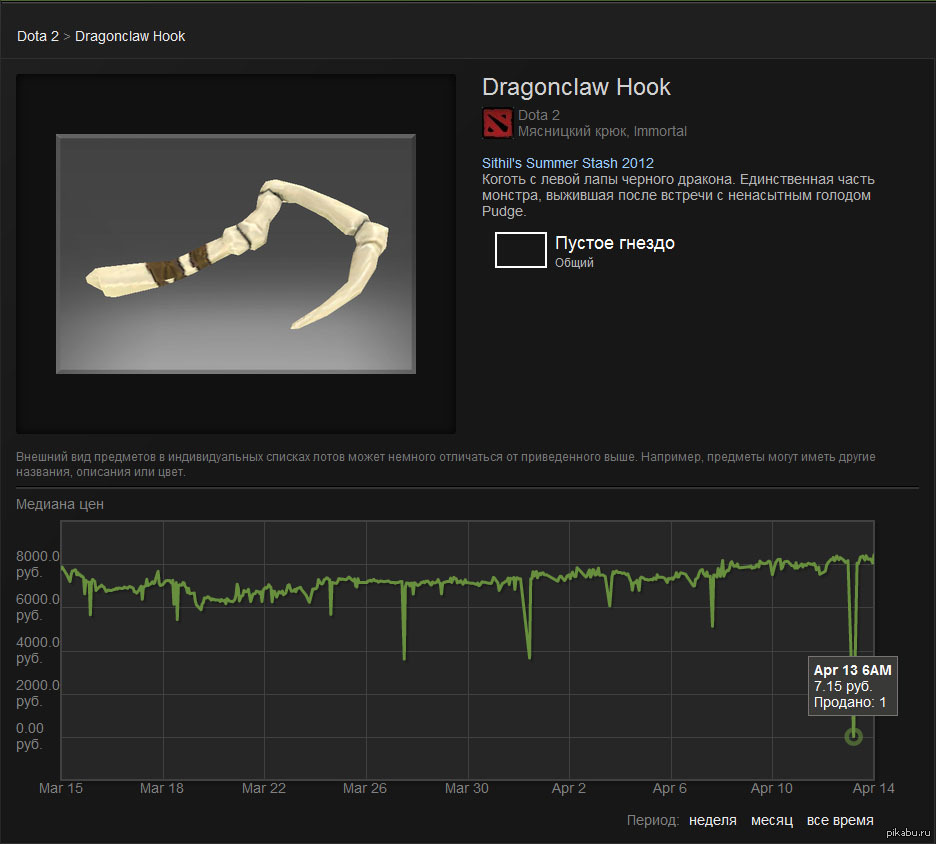Open the Dragonclaw Hook item image
The image size is (936, 844).
coord(236,254)
